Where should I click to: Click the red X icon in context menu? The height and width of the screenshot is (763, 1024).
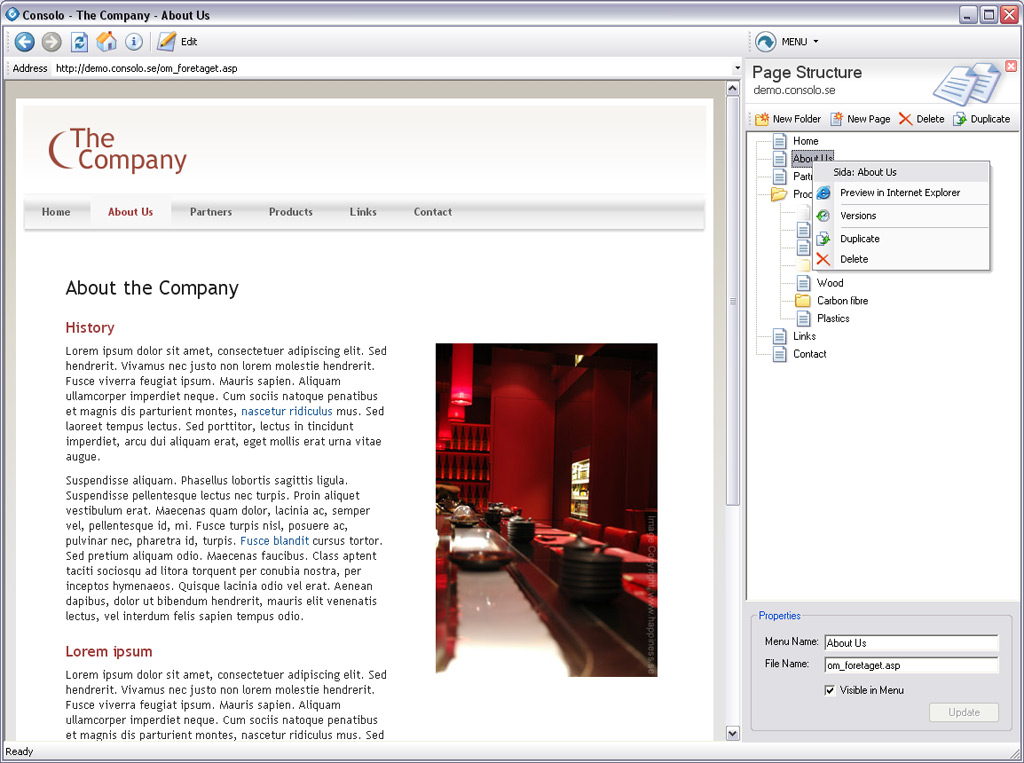pos(824,259)
